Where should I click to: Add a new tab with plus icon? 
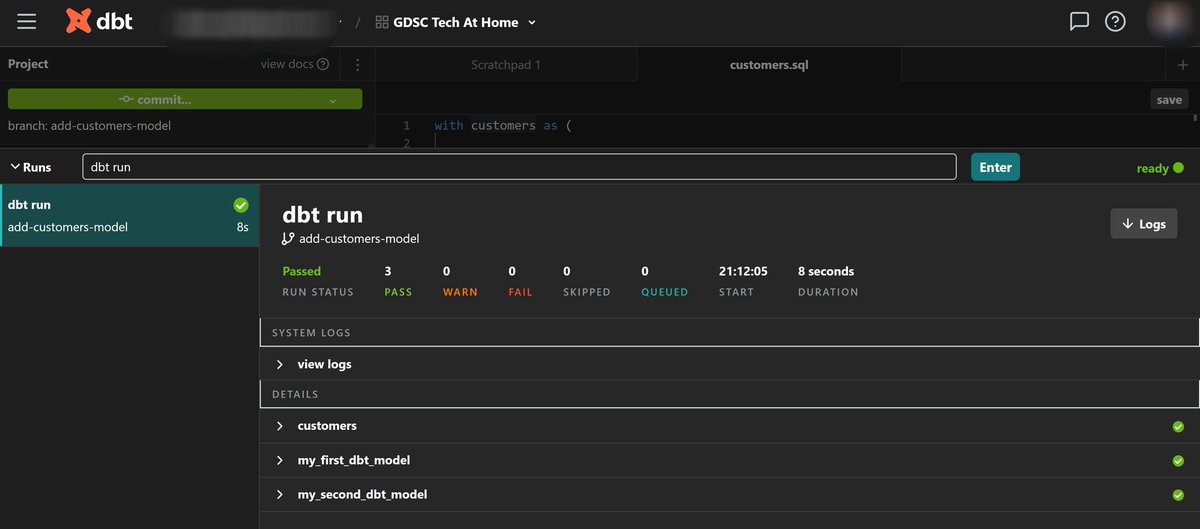(x=1183, y=65)
